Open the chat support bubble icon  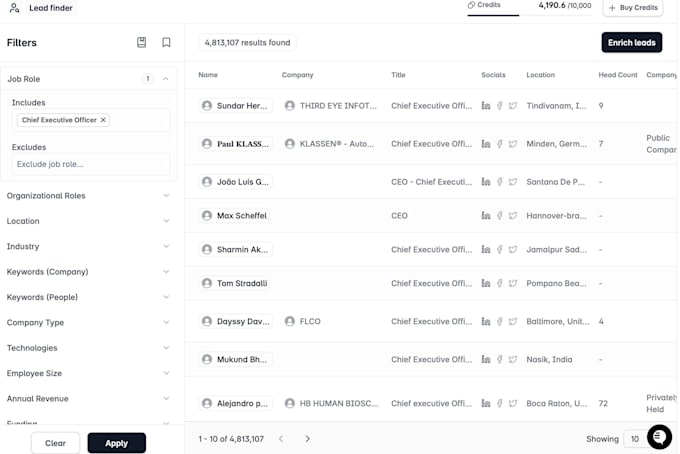(659, 437)
